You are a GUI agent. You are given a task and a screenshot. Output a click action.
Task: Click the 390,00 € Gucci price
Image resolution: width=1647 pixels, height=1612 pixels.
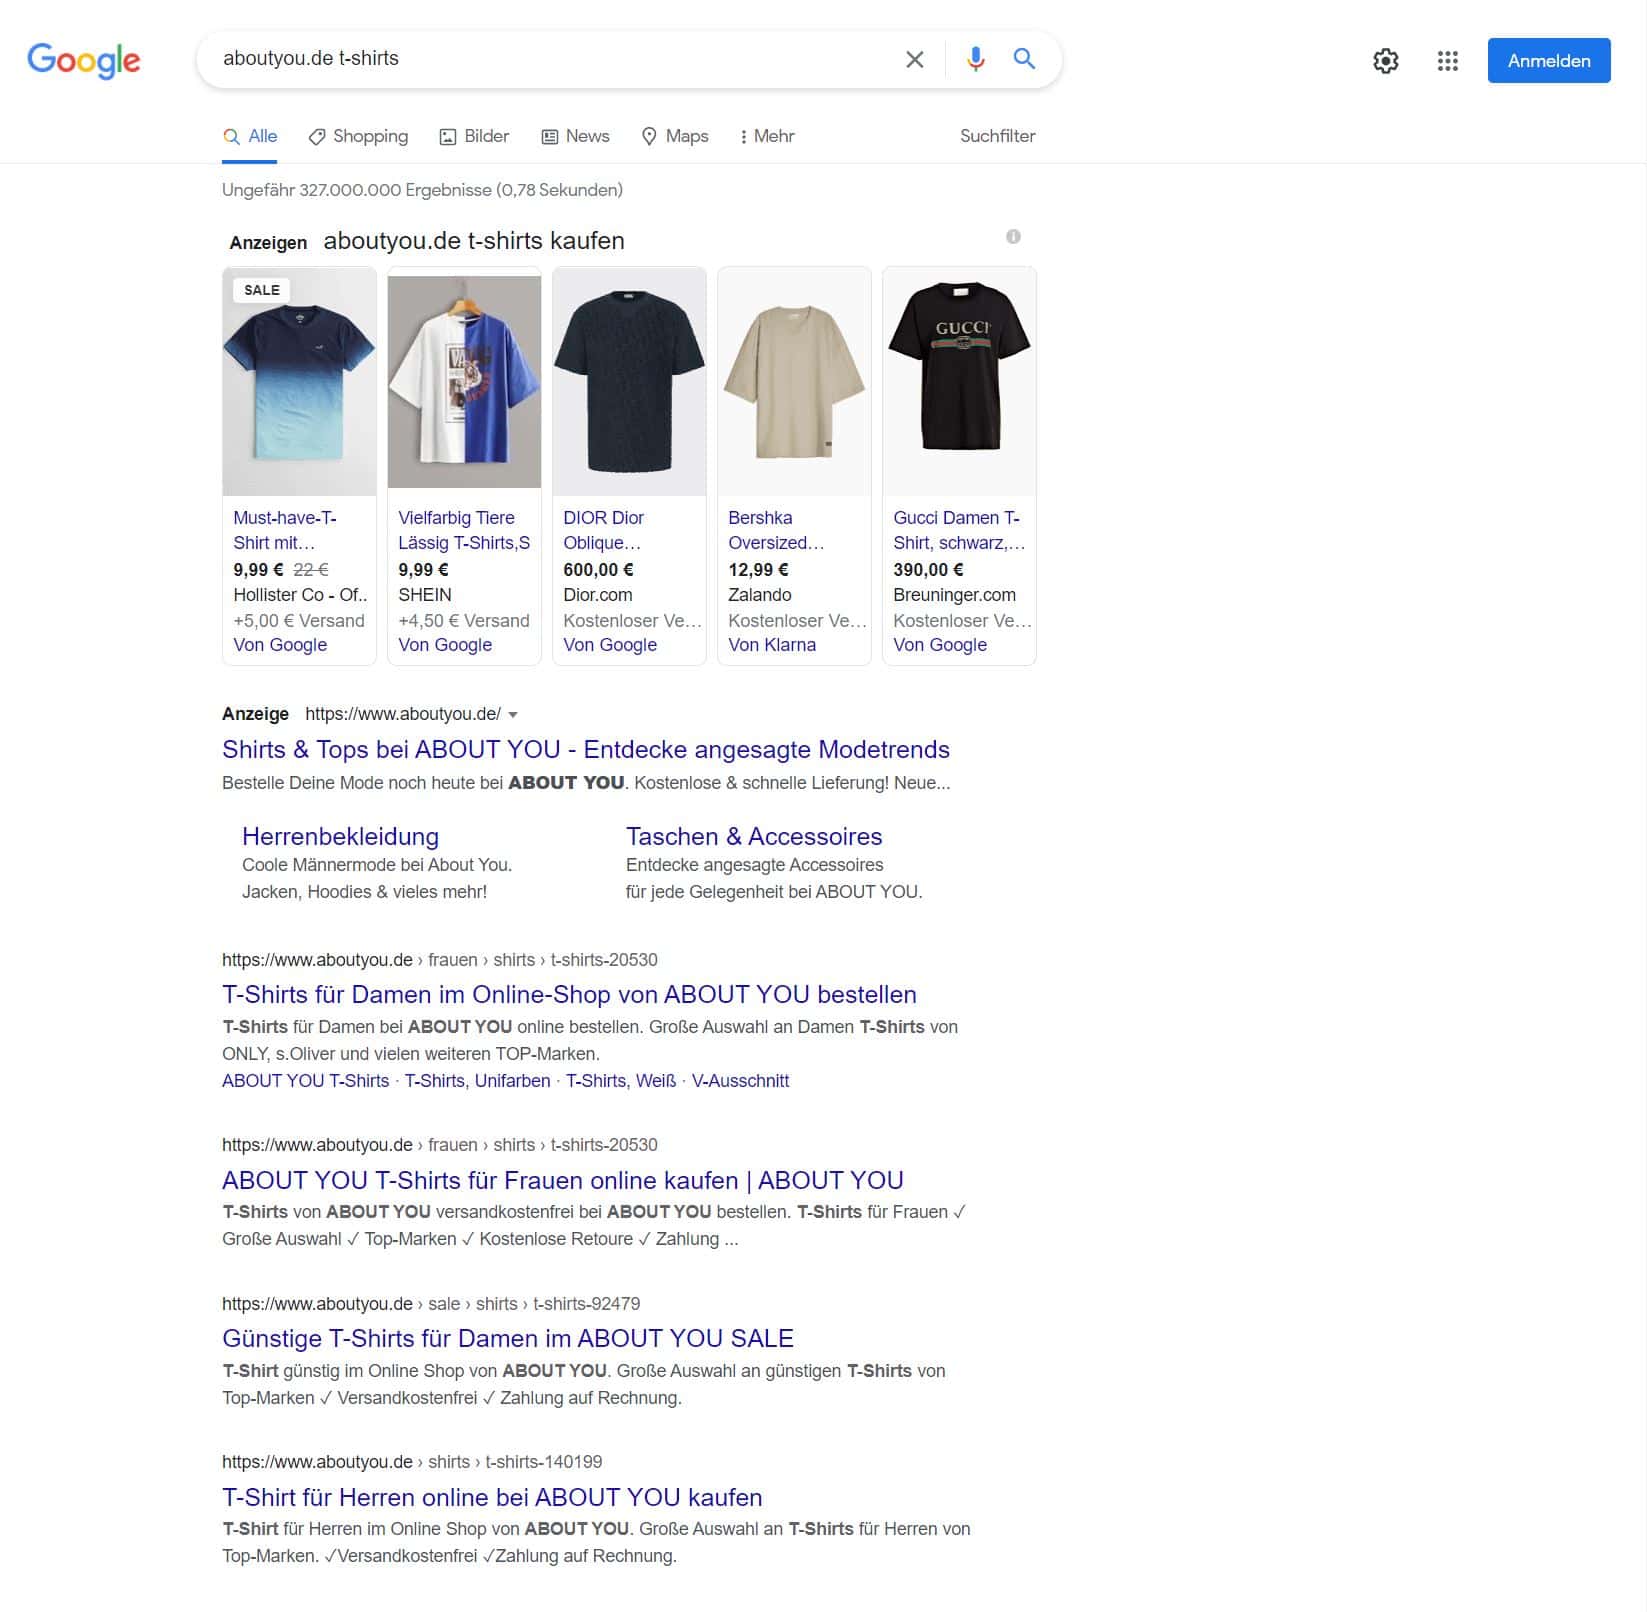[928, 570]
